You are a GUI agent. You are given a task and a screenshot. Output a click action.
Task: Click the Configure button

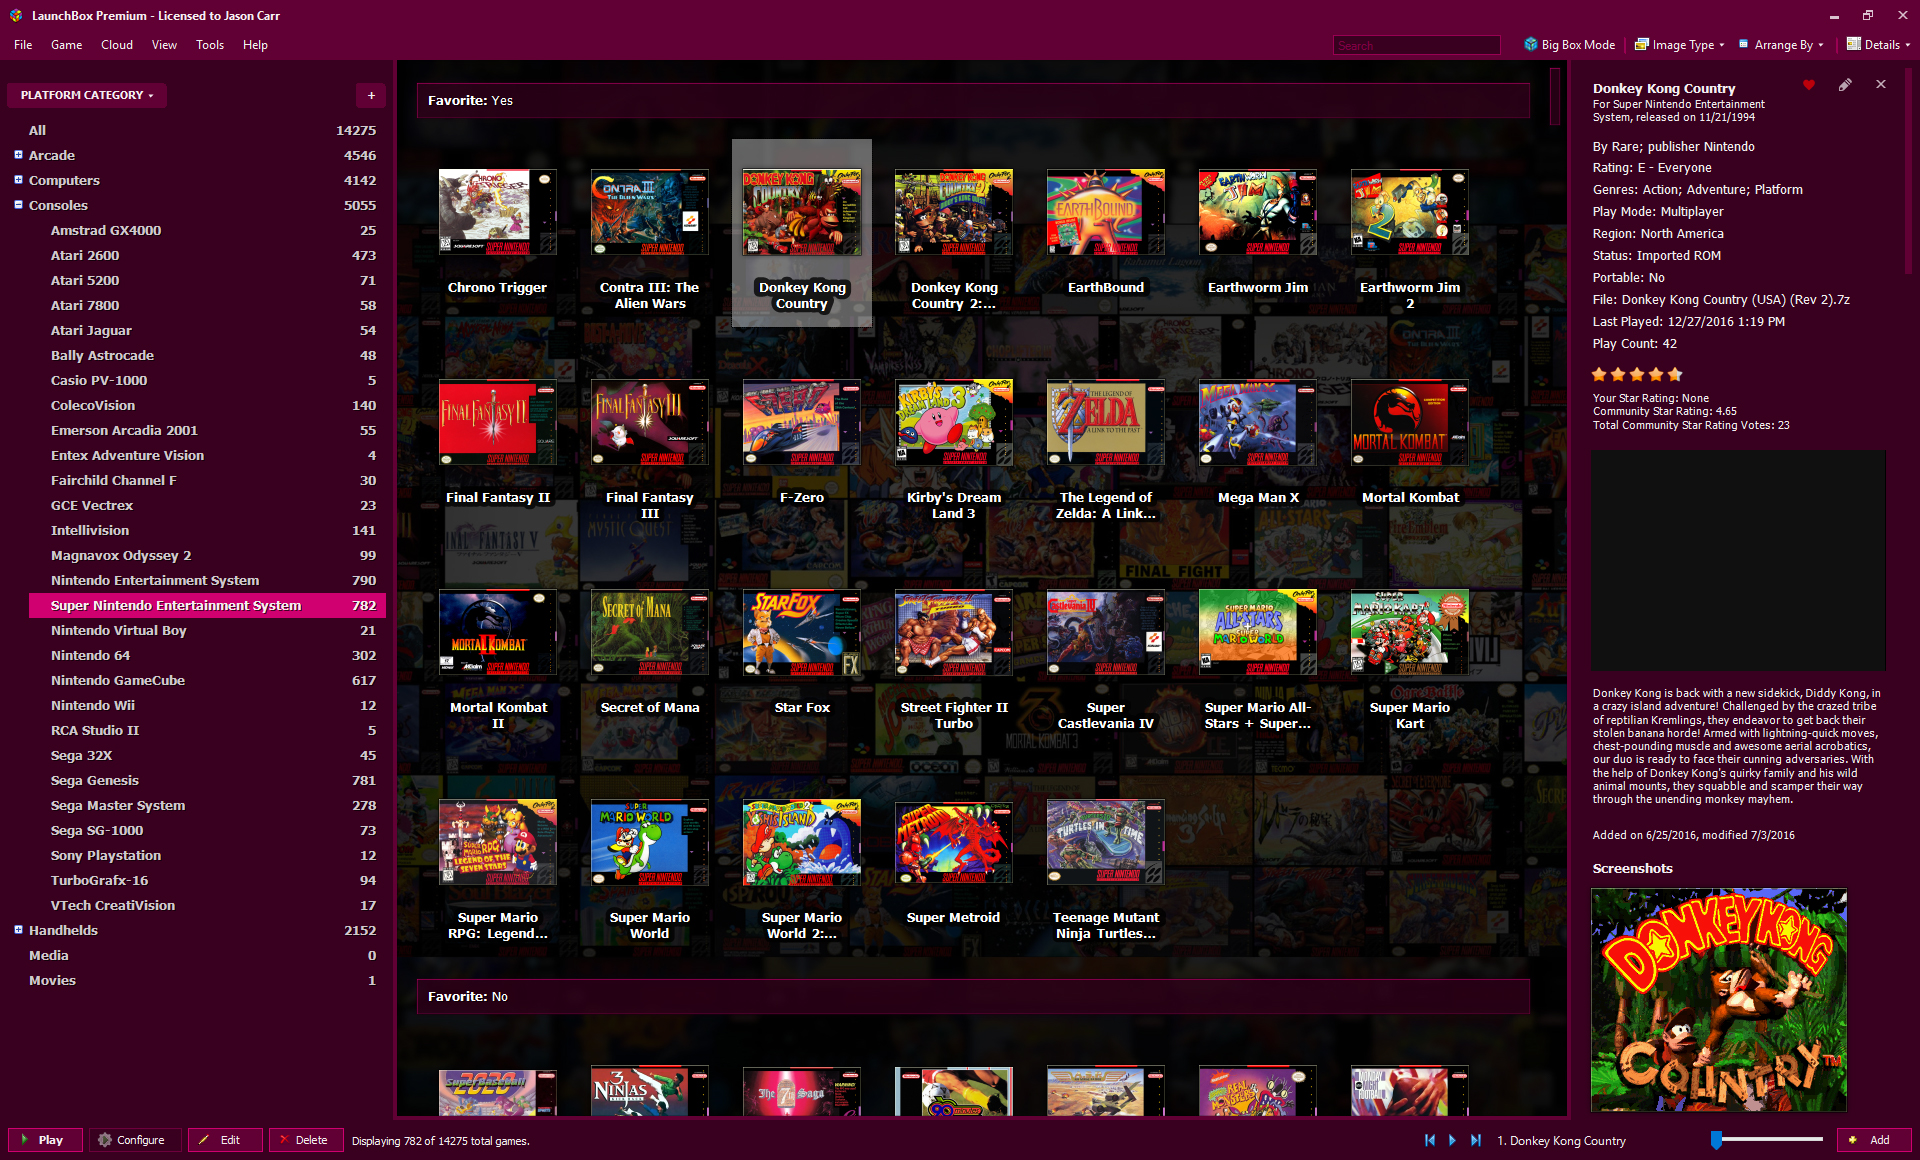point(134,1140)
